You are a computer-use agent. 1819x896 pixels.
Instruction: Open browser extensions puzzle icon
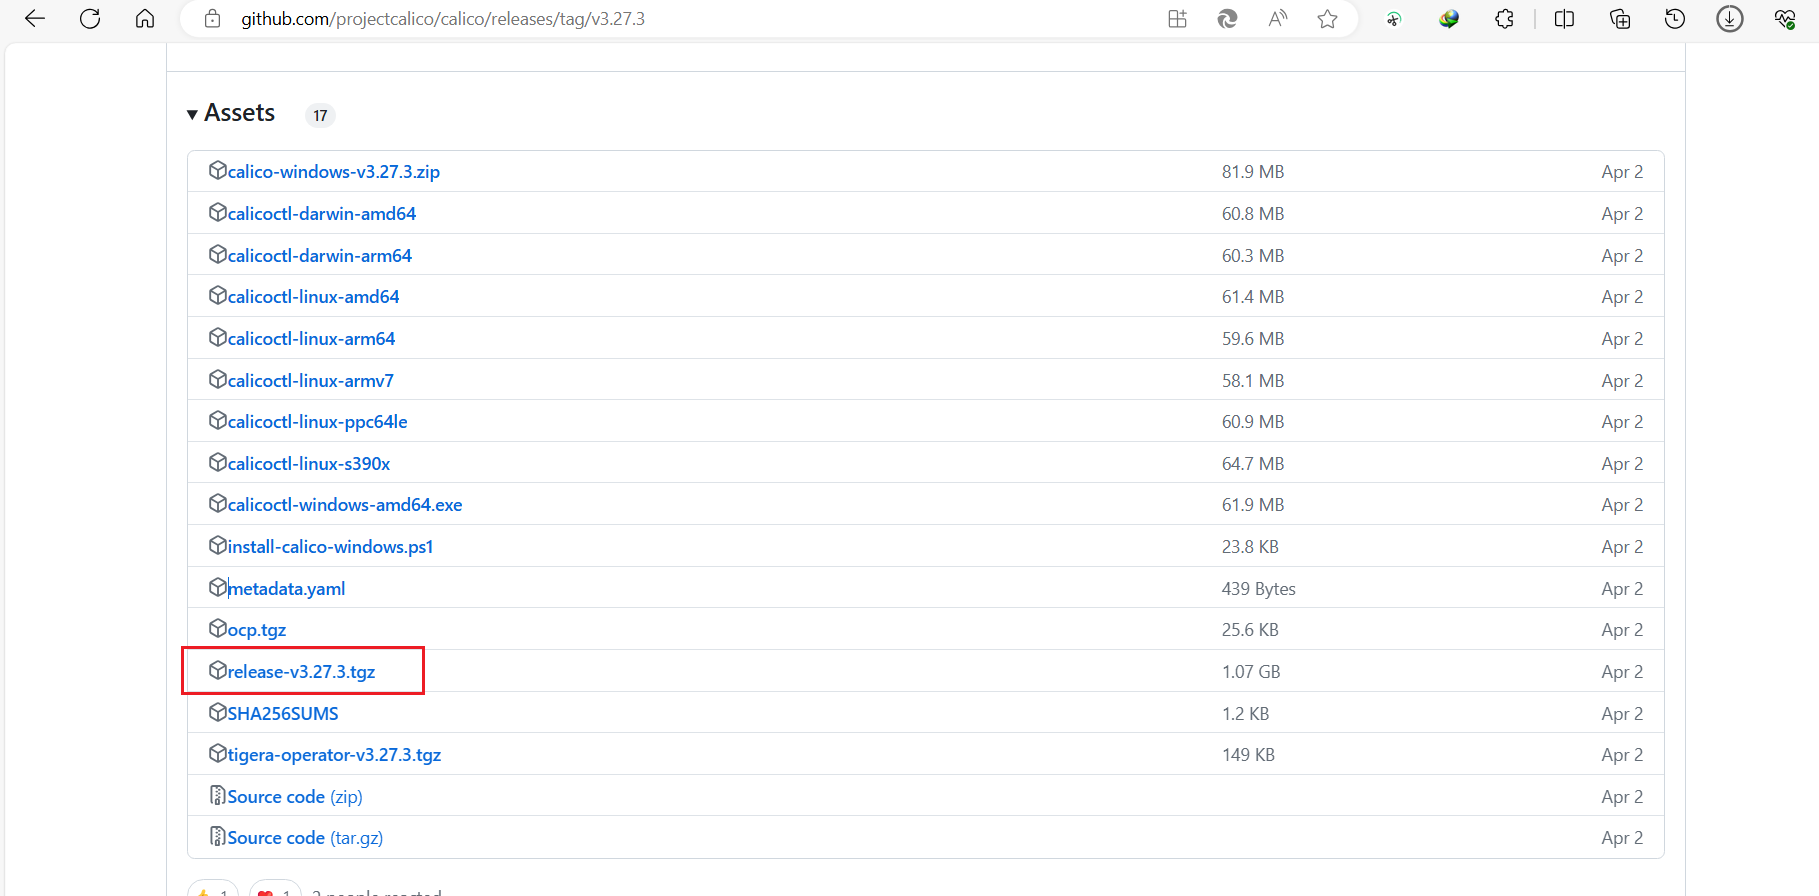pos(1505,19)
